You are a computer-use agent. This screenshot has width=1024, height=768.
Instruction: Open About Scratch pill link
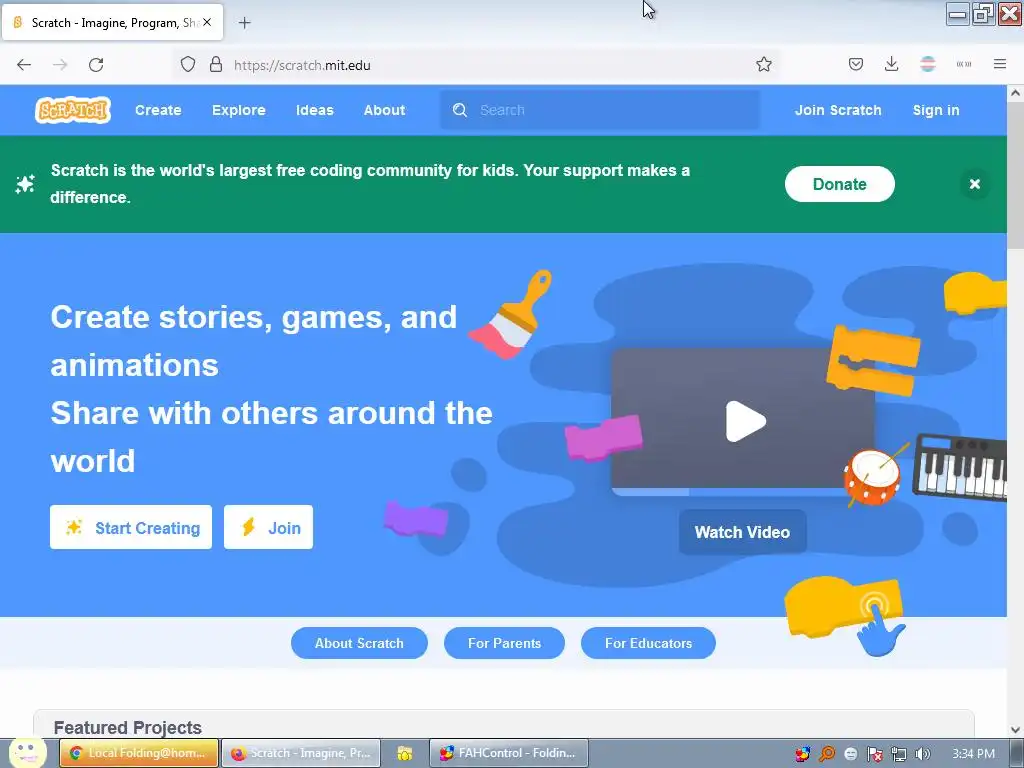point(359,643)
